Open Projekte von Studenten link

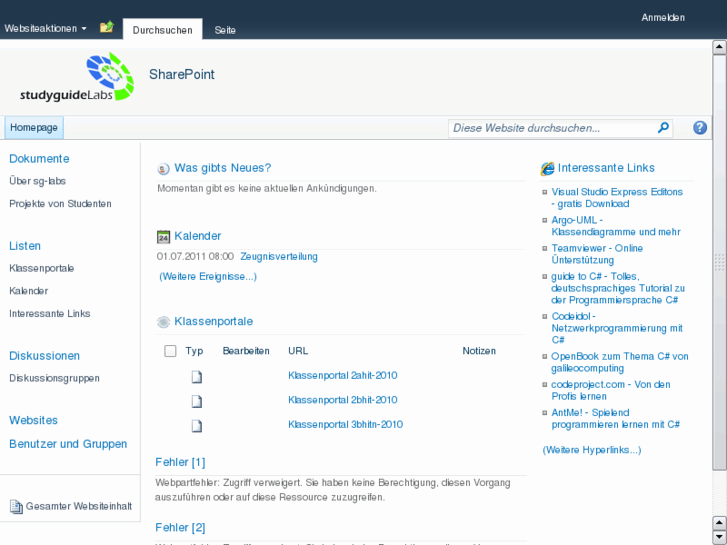point(60,204)
